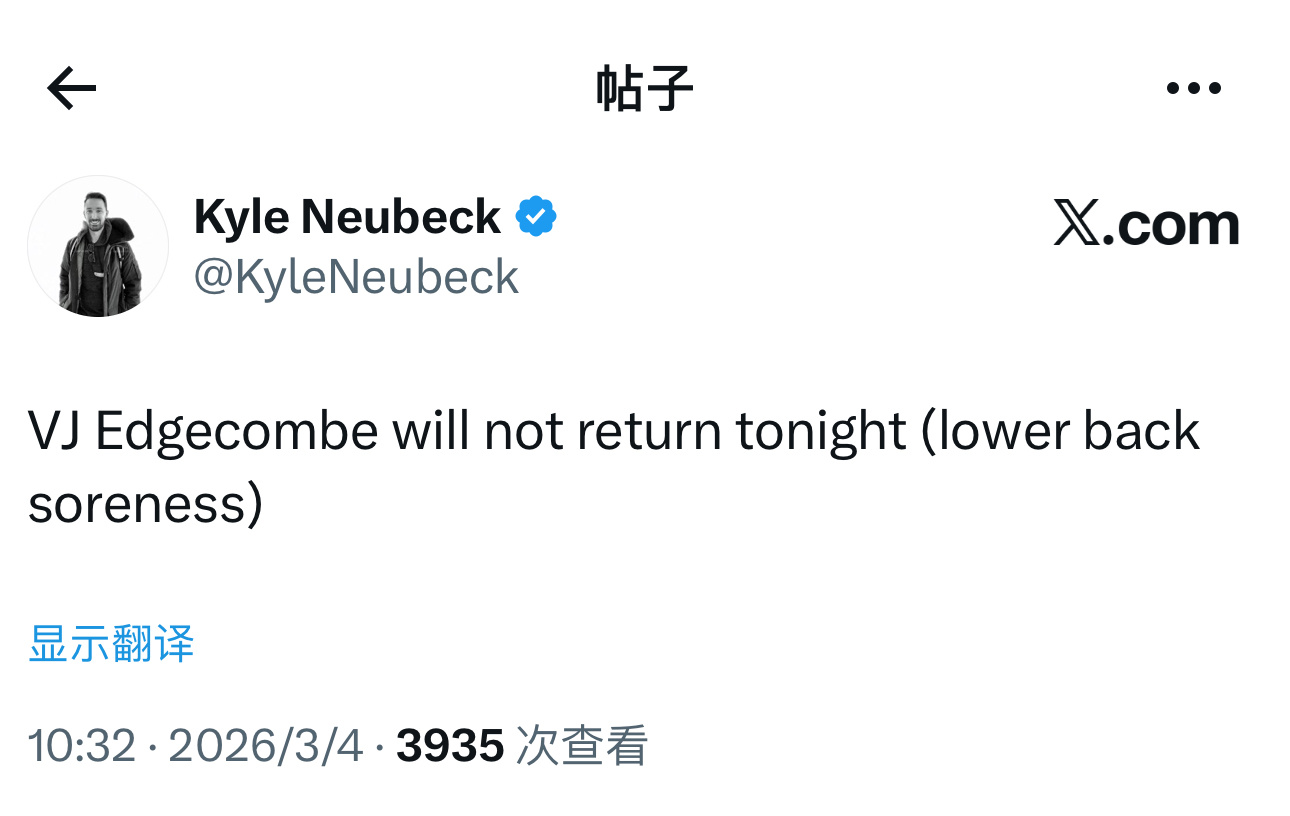The height and width of the screenshot is (816, 1290).
Task: Click the X.com logo
Action: [1147, 222]
